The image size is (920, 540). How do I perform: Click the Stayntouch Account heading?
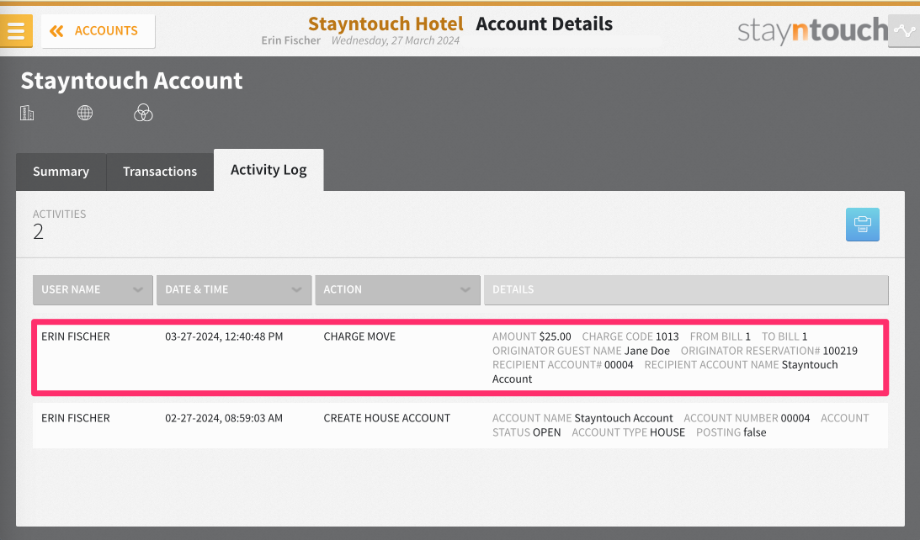tap(131, 81)
